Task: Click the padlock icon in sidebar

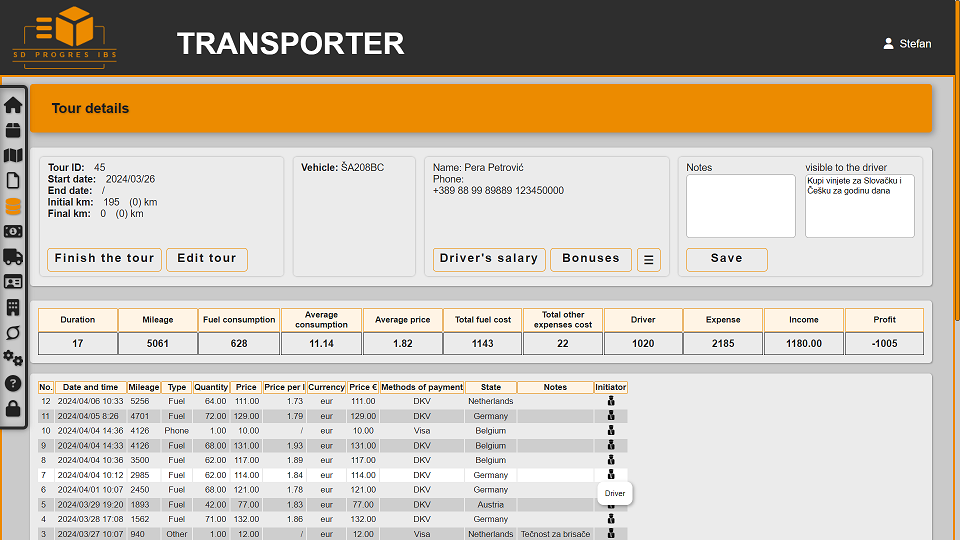Action: click(x=13, y=408)
